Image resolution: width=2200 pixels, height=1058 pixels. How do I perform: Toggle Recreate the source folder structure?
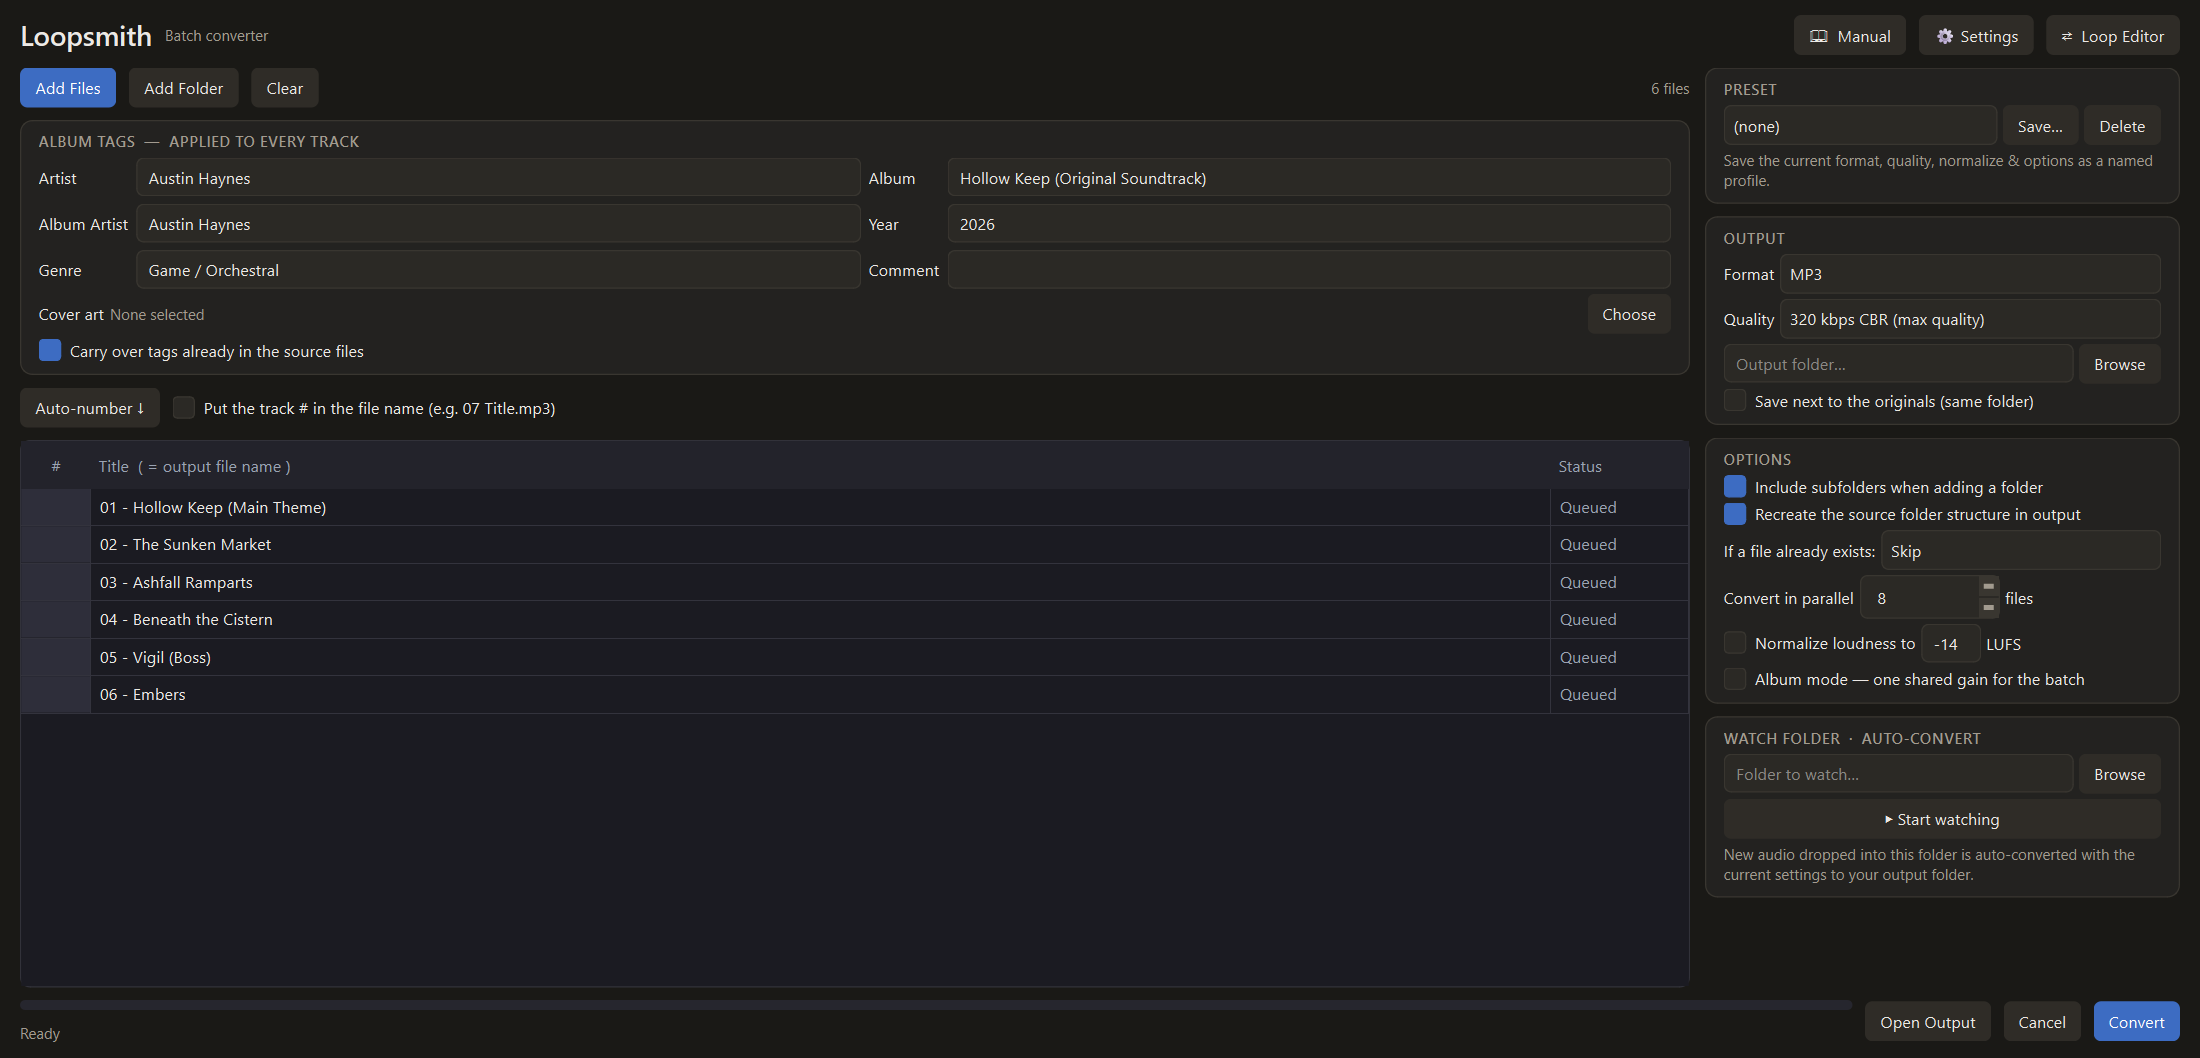tap(1735, 514)
